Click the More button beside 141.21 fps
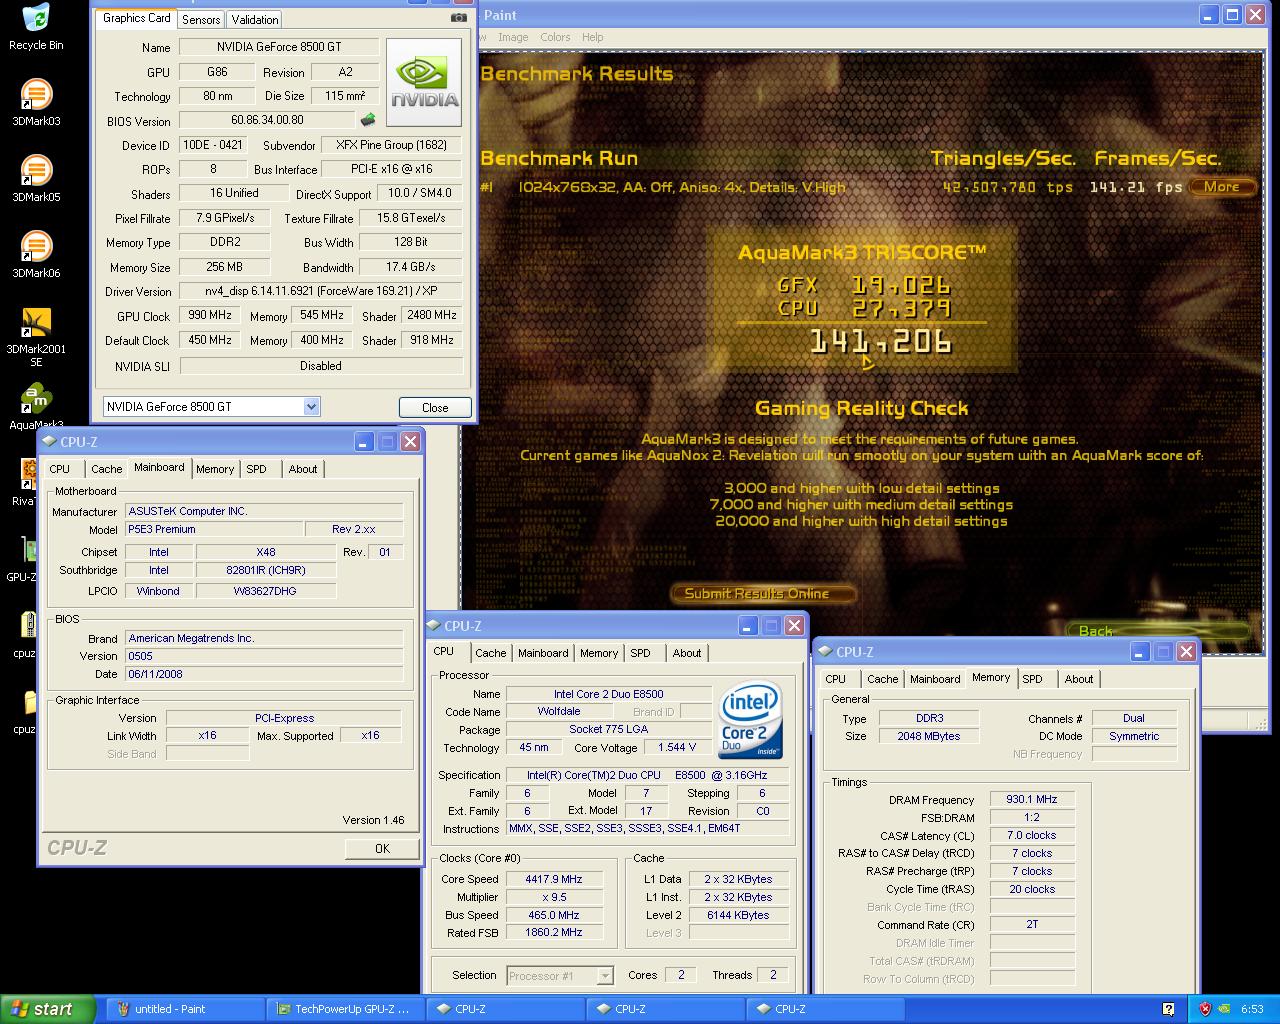Viewport: 1280px width, 1024px height. [1221, 187]
